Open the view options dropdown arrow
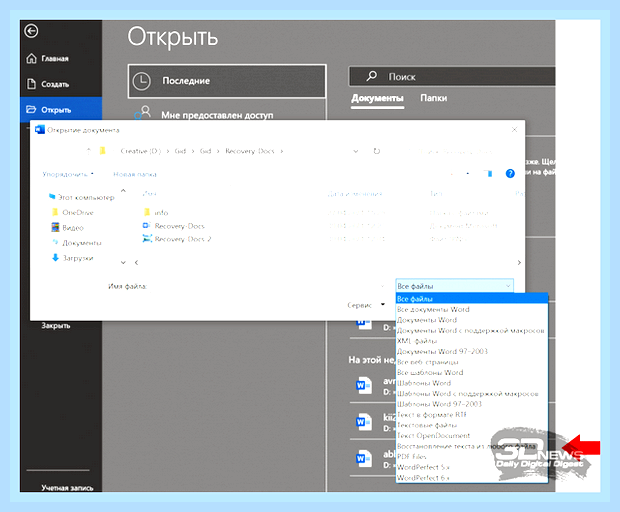Viewport: 620px width, 512px height. tap(468, 174)
